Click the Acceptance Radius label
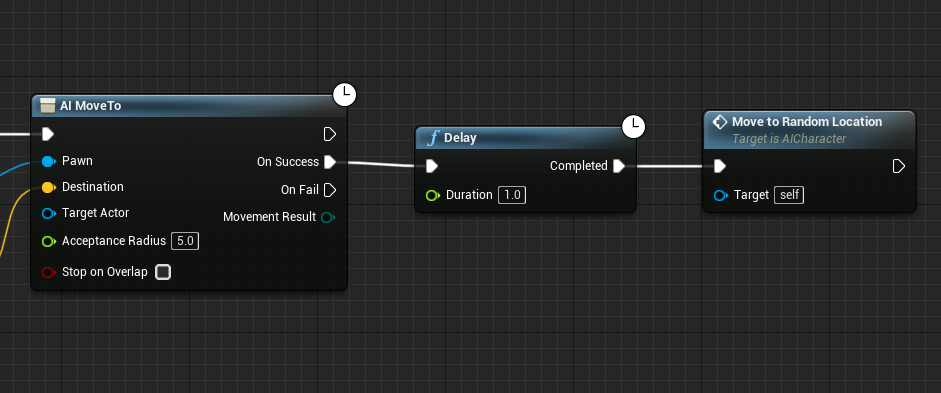 114,241
